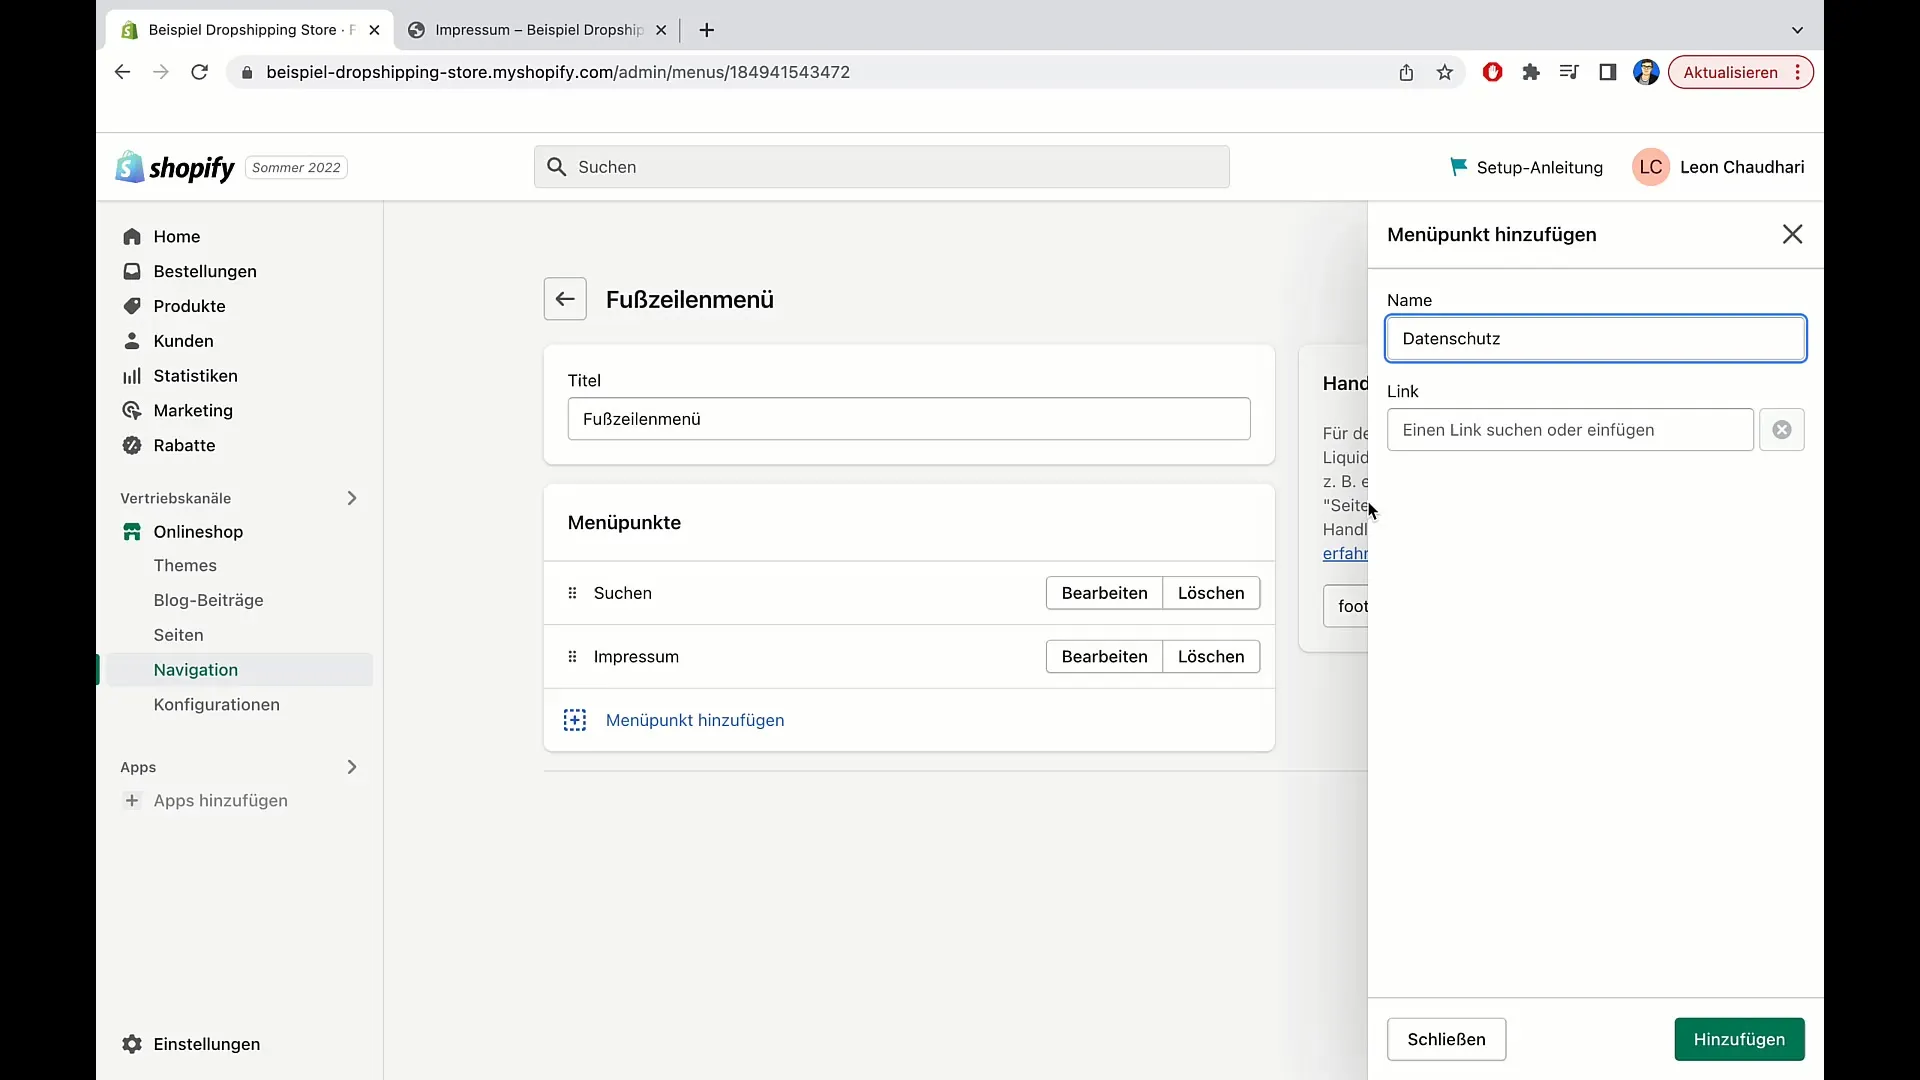Click the green Hinzufügen button
The width and height of the screenshot is (1920, 1080).
(1739, 1039)
